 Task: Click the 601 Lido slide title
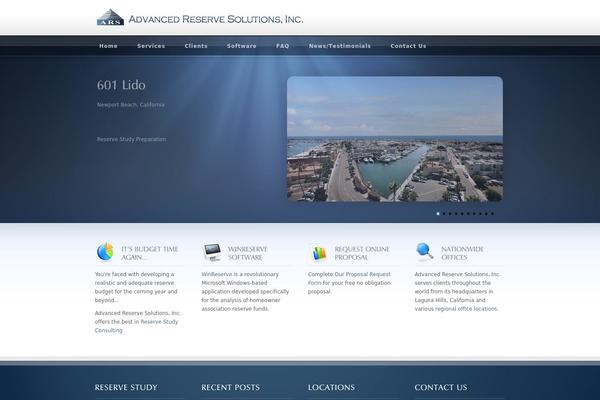[121, 85]
